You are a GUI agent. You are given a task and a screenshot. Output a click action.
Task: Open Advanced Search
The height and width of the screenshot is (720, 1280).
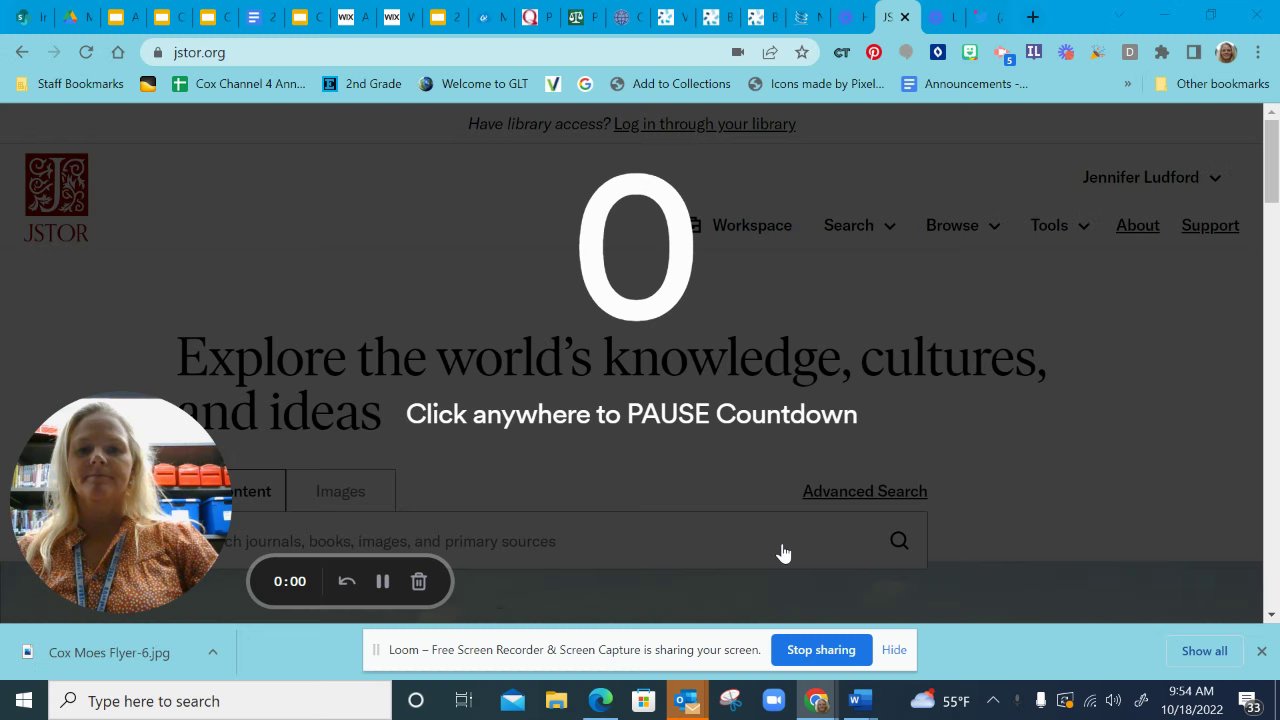tap(865, 491)
